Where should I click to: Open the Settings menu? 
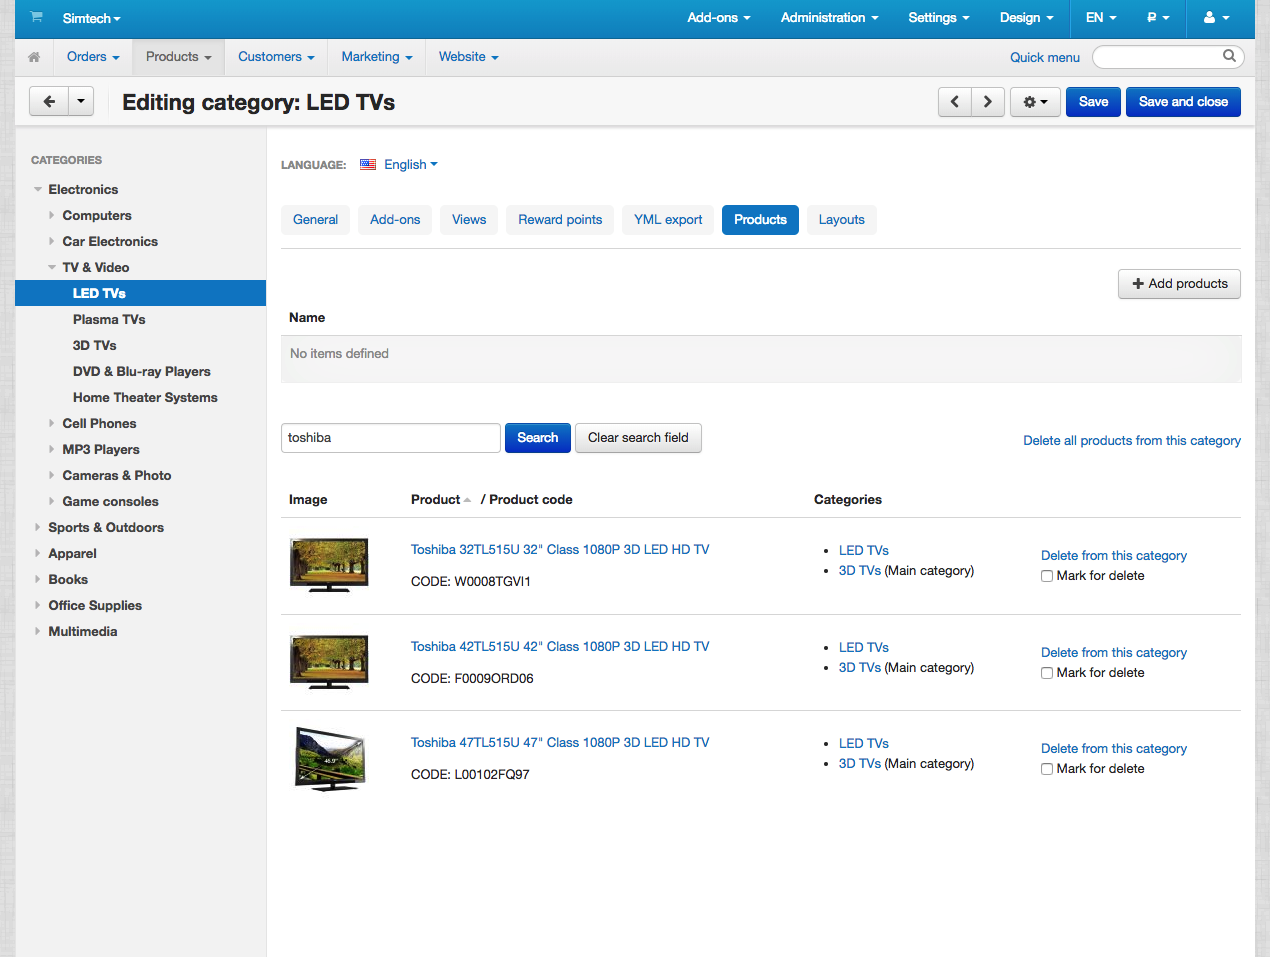click(x=939, y=18)
